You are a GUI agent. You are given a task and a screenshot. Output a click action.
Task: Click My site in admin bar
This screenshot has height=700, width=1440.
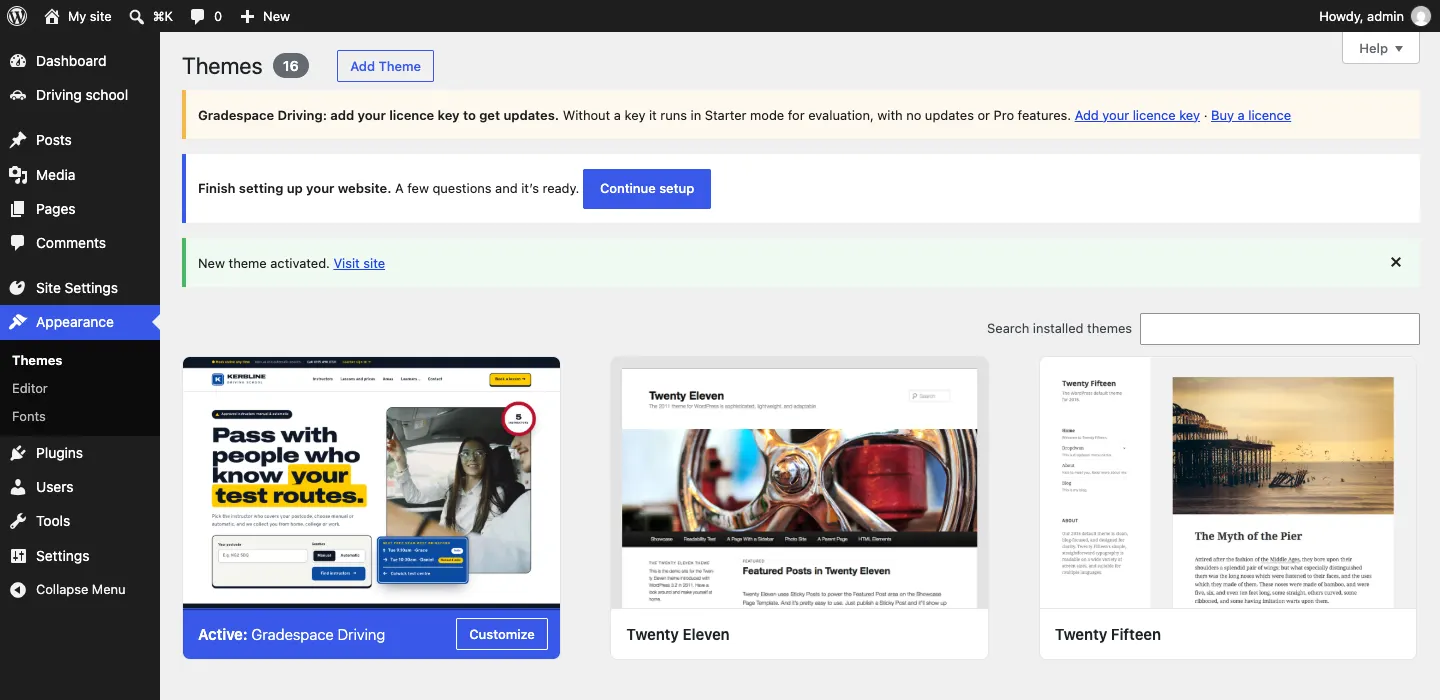[90, 16]
